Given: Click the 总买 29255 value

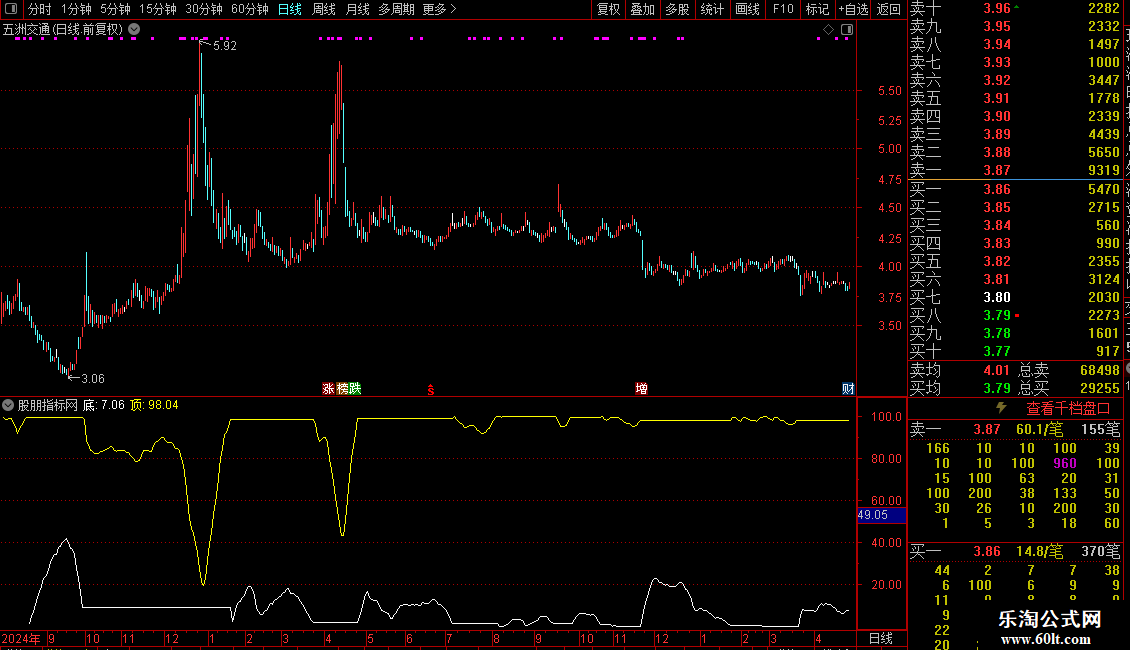Looking at the screenshot, I should click(1100, 388).
